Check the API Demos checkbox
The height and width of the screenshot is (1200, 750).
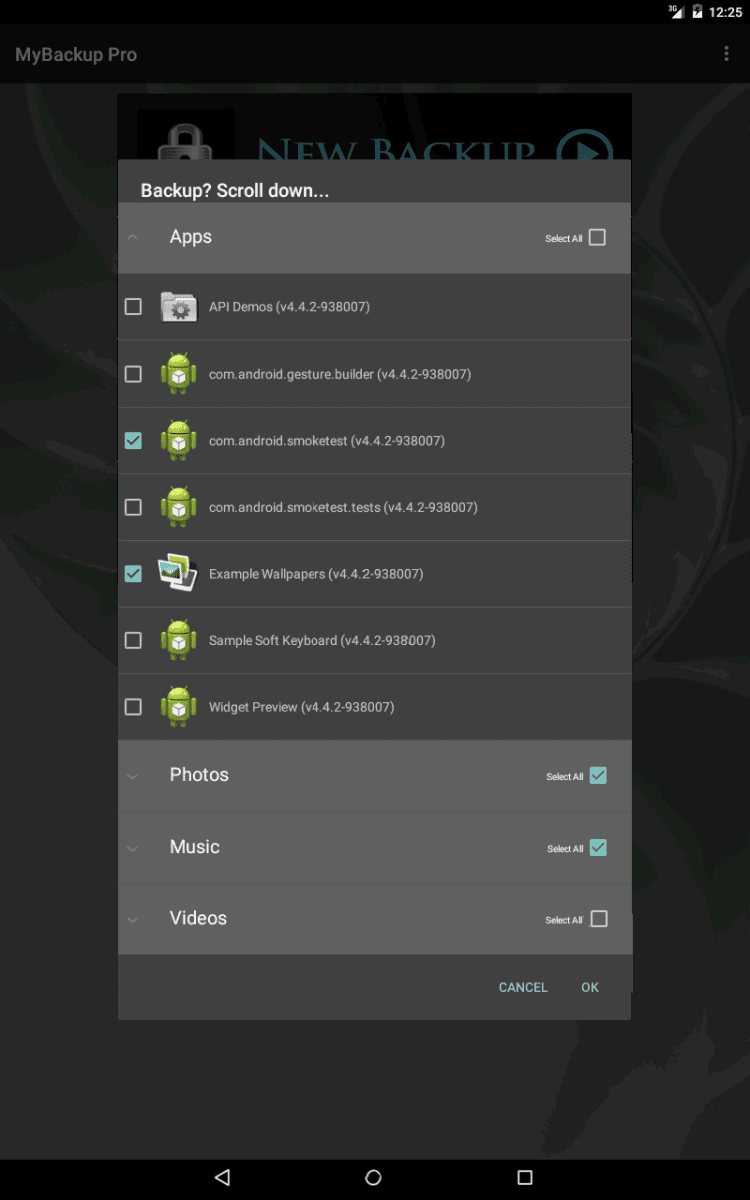coord(133,307)
